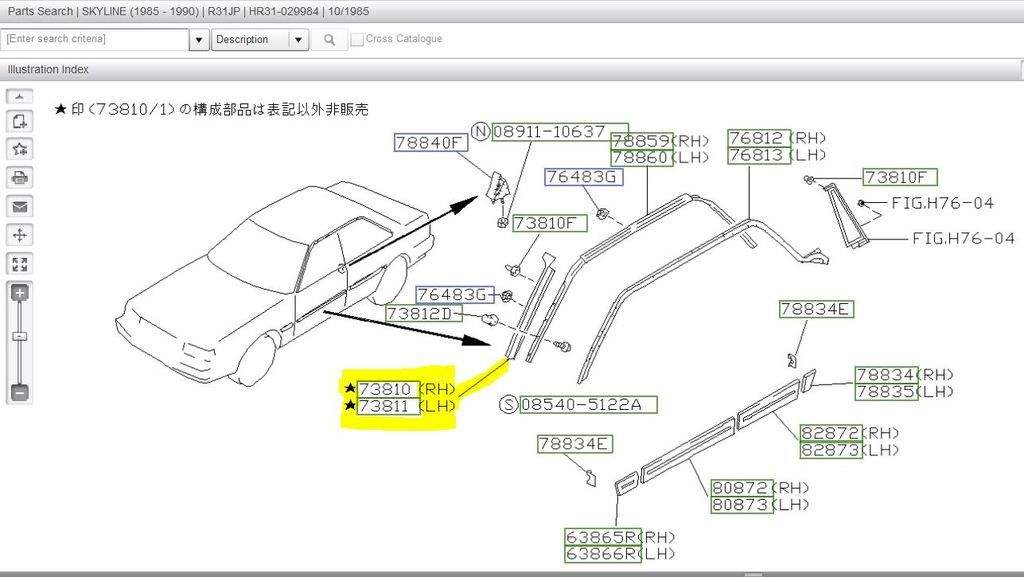Print the parts illustration
The height and width of the screenshot is (577, 1024).
click(x=20, y=178)
